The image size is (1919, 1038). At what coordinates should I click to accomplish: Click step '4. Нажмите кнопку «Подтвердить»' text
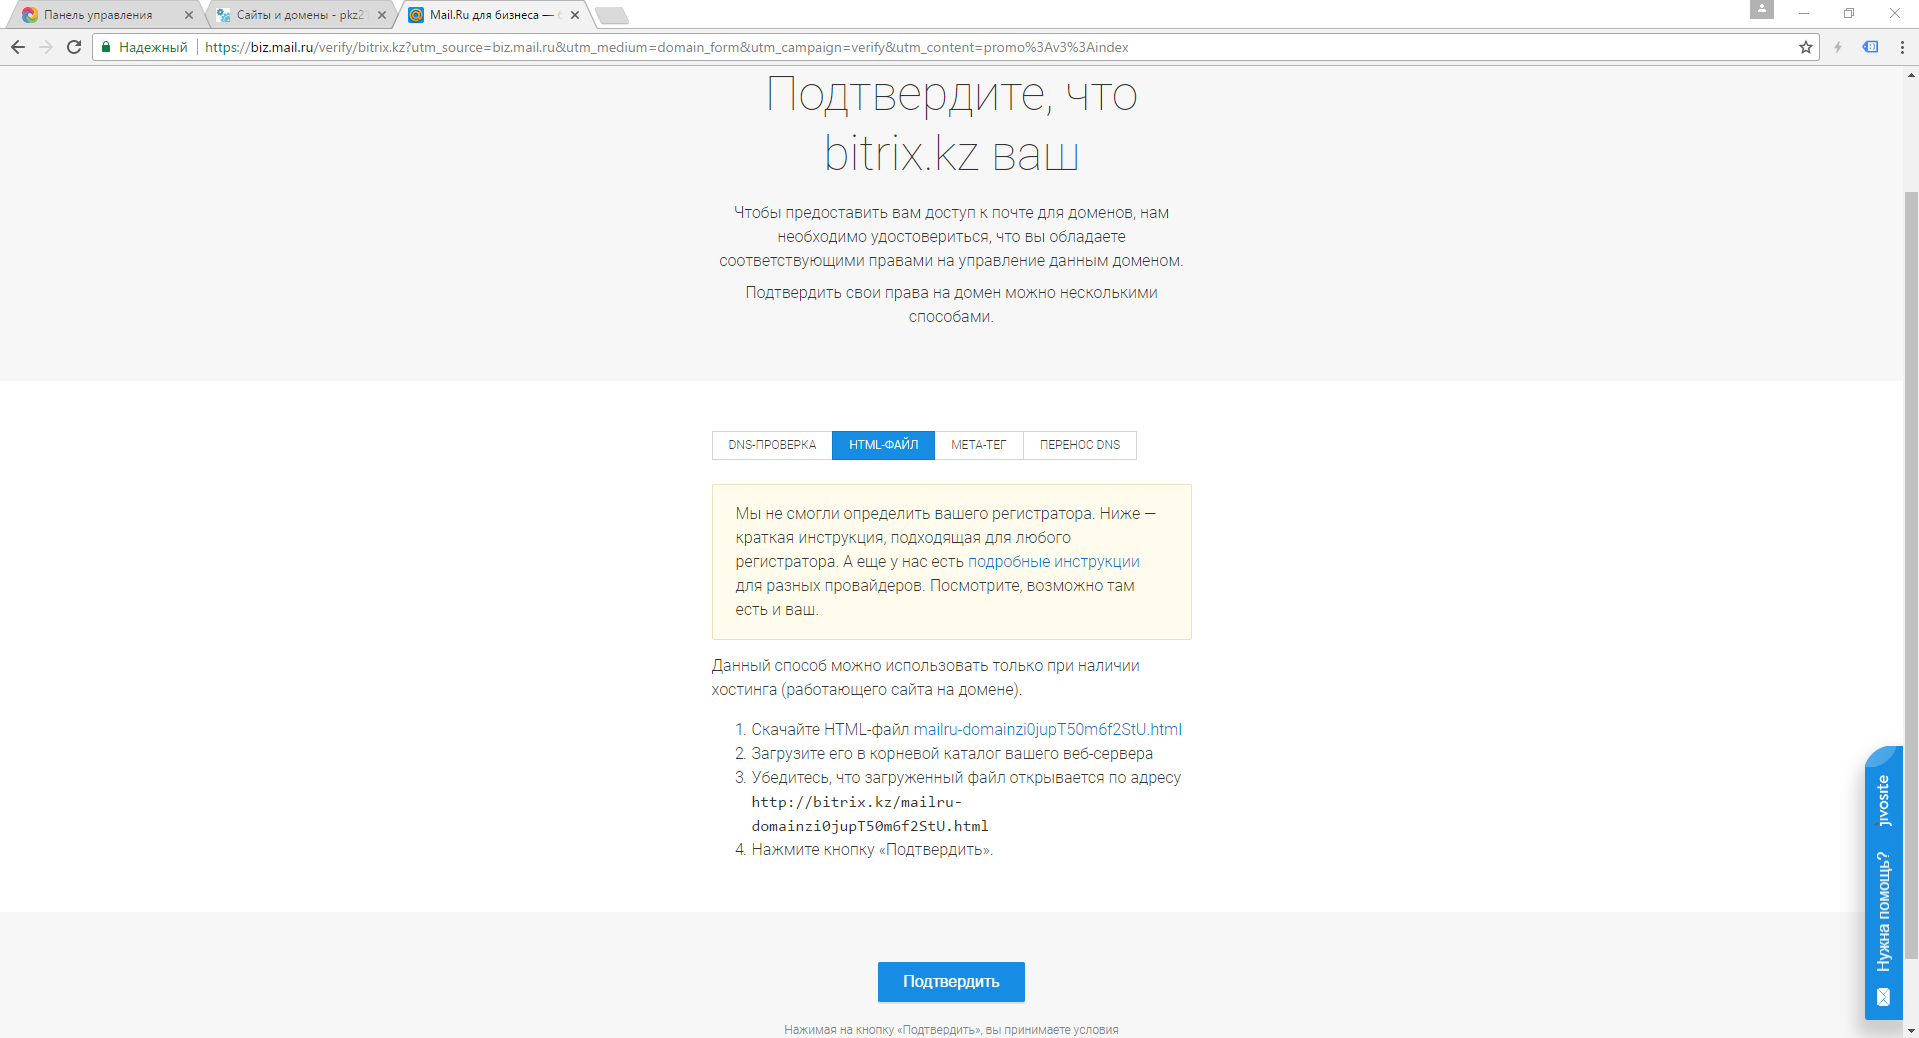click(864, 850)
